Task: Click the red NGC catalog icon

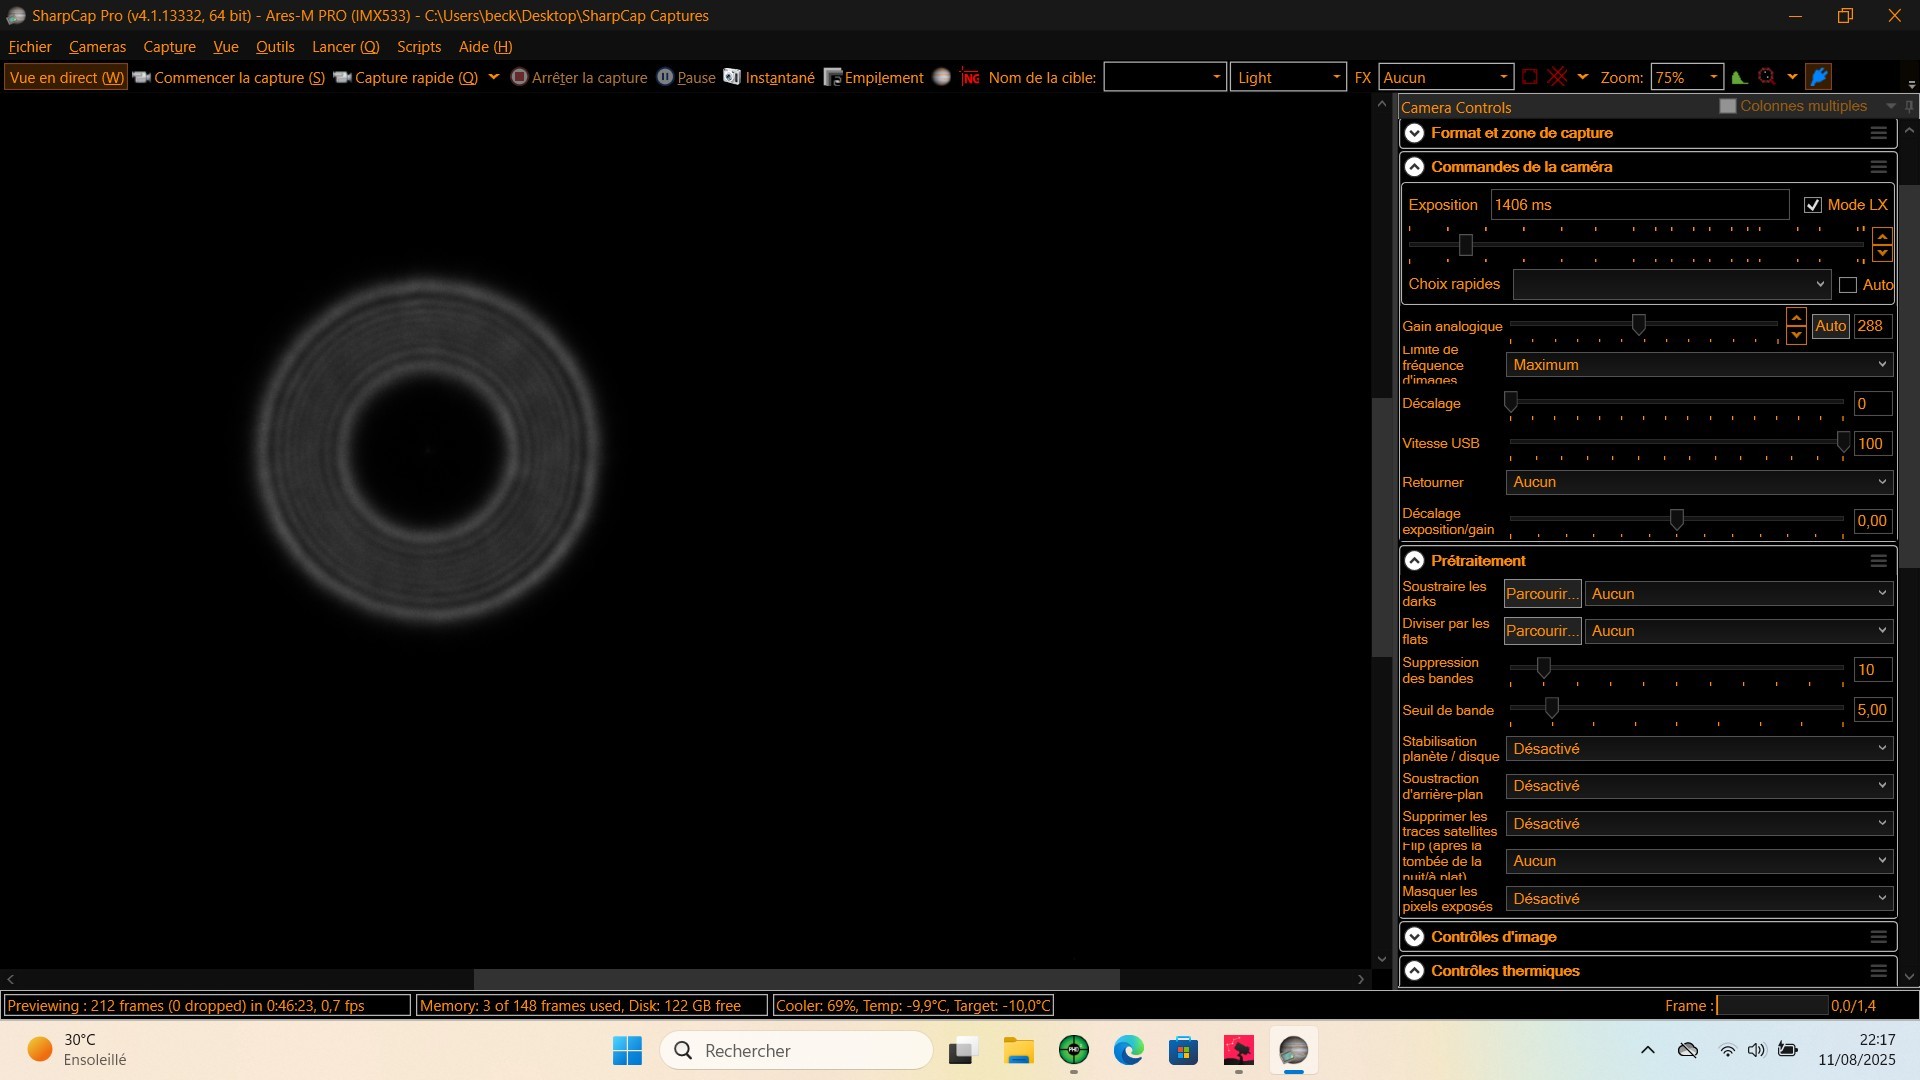Action: click(x=970, y=77)
